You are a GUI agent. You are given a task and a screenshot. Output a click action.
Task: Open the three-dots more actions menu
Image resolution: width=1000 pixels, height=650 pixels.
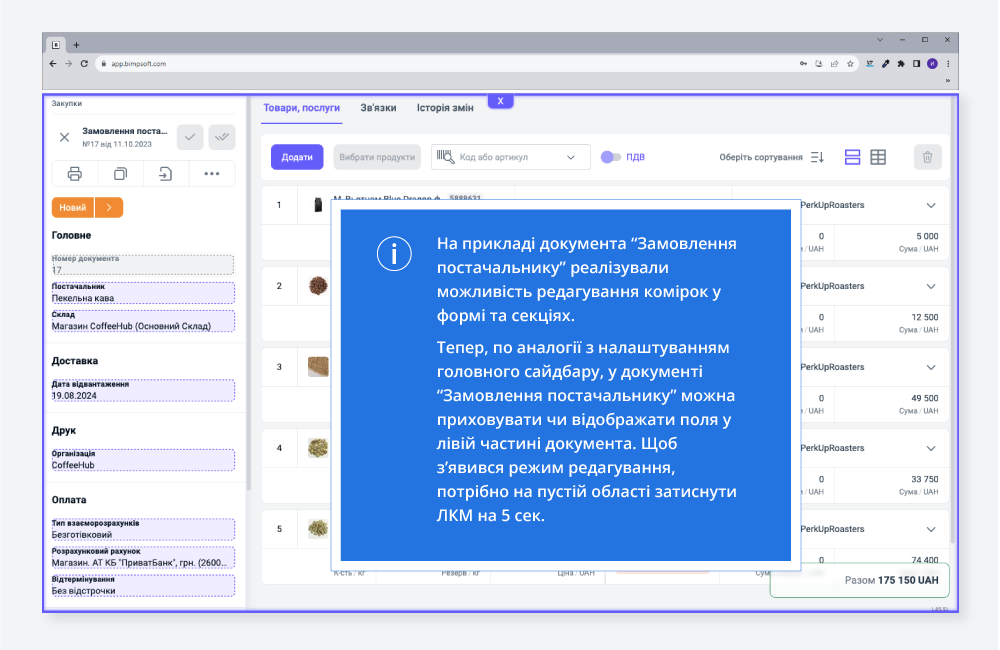coord(211,174)
